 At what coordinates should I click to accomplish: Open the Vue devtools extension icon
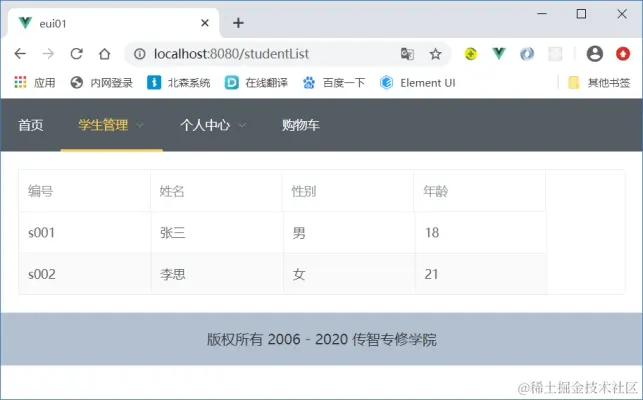point(499,53)
